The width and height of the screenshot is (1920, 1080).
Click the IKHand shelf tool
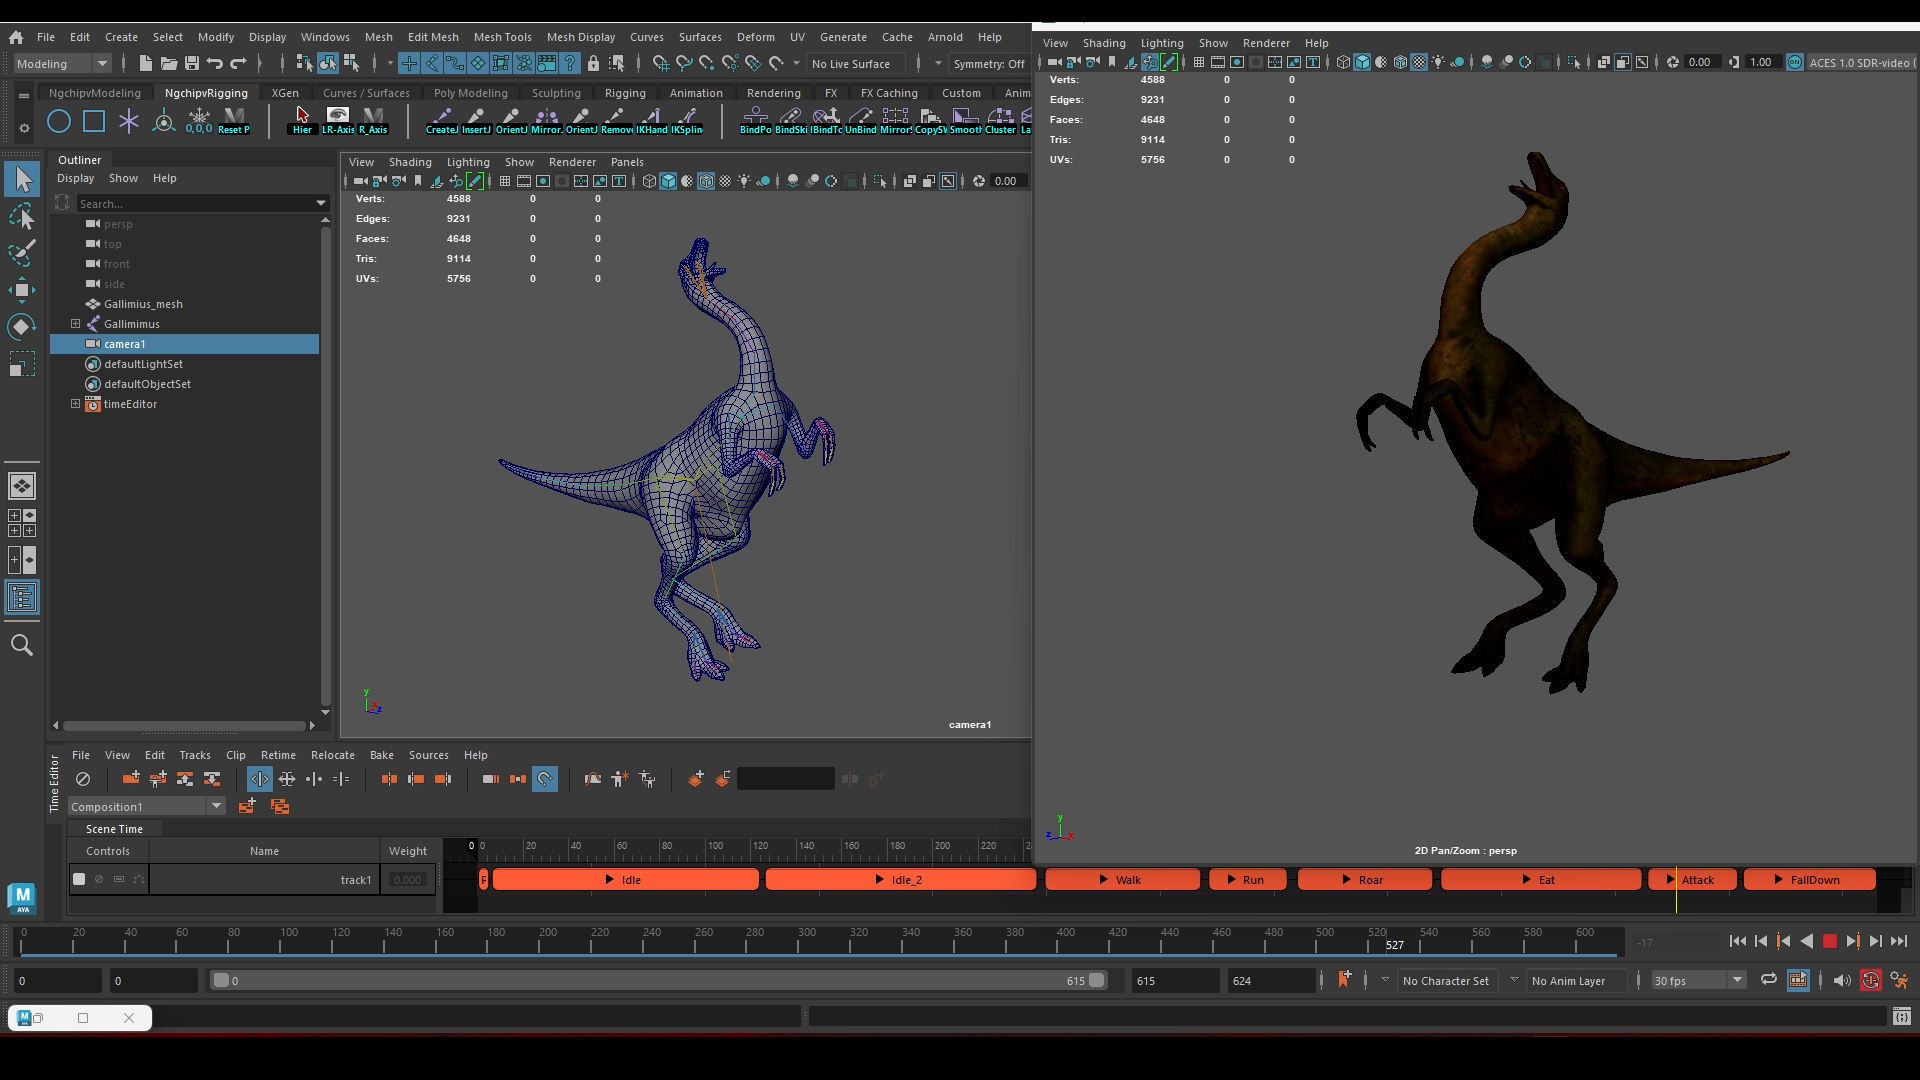[652, 120]
